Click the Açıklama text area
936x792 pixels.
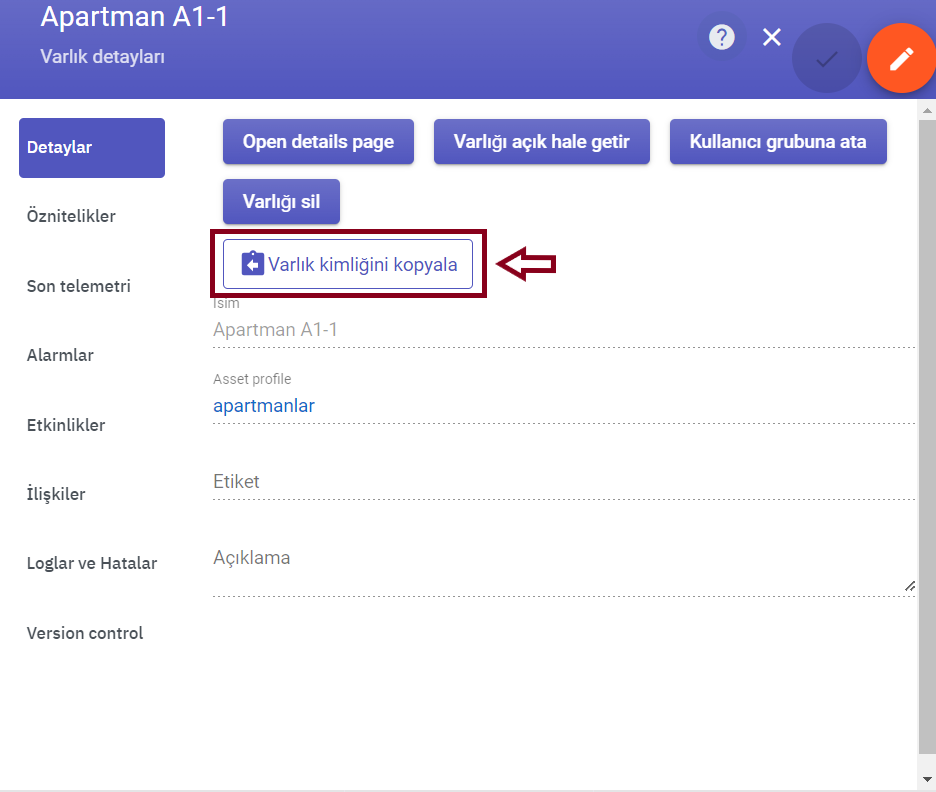point(564,568)
